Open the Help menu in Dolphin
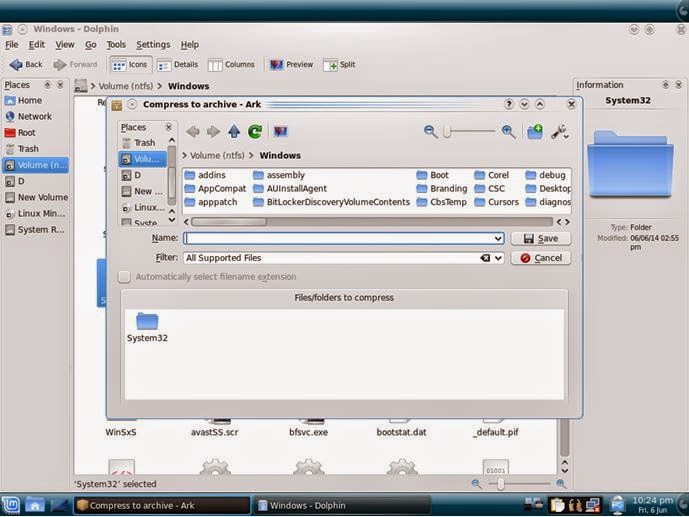This screenshot has width=689, height=517. pos(189,45)
